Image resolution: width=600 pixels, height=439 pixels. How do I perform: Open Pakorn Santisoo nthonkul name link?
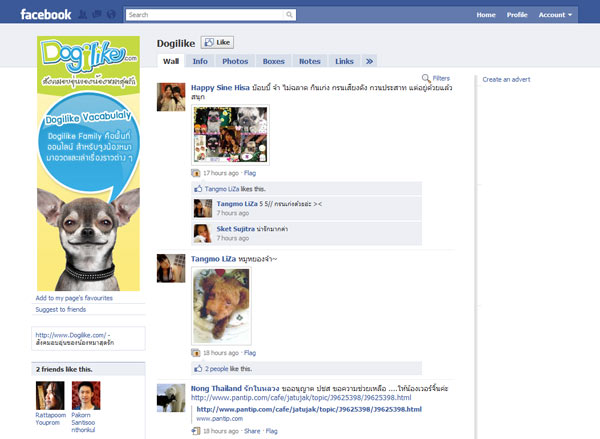tap(83, 423)
